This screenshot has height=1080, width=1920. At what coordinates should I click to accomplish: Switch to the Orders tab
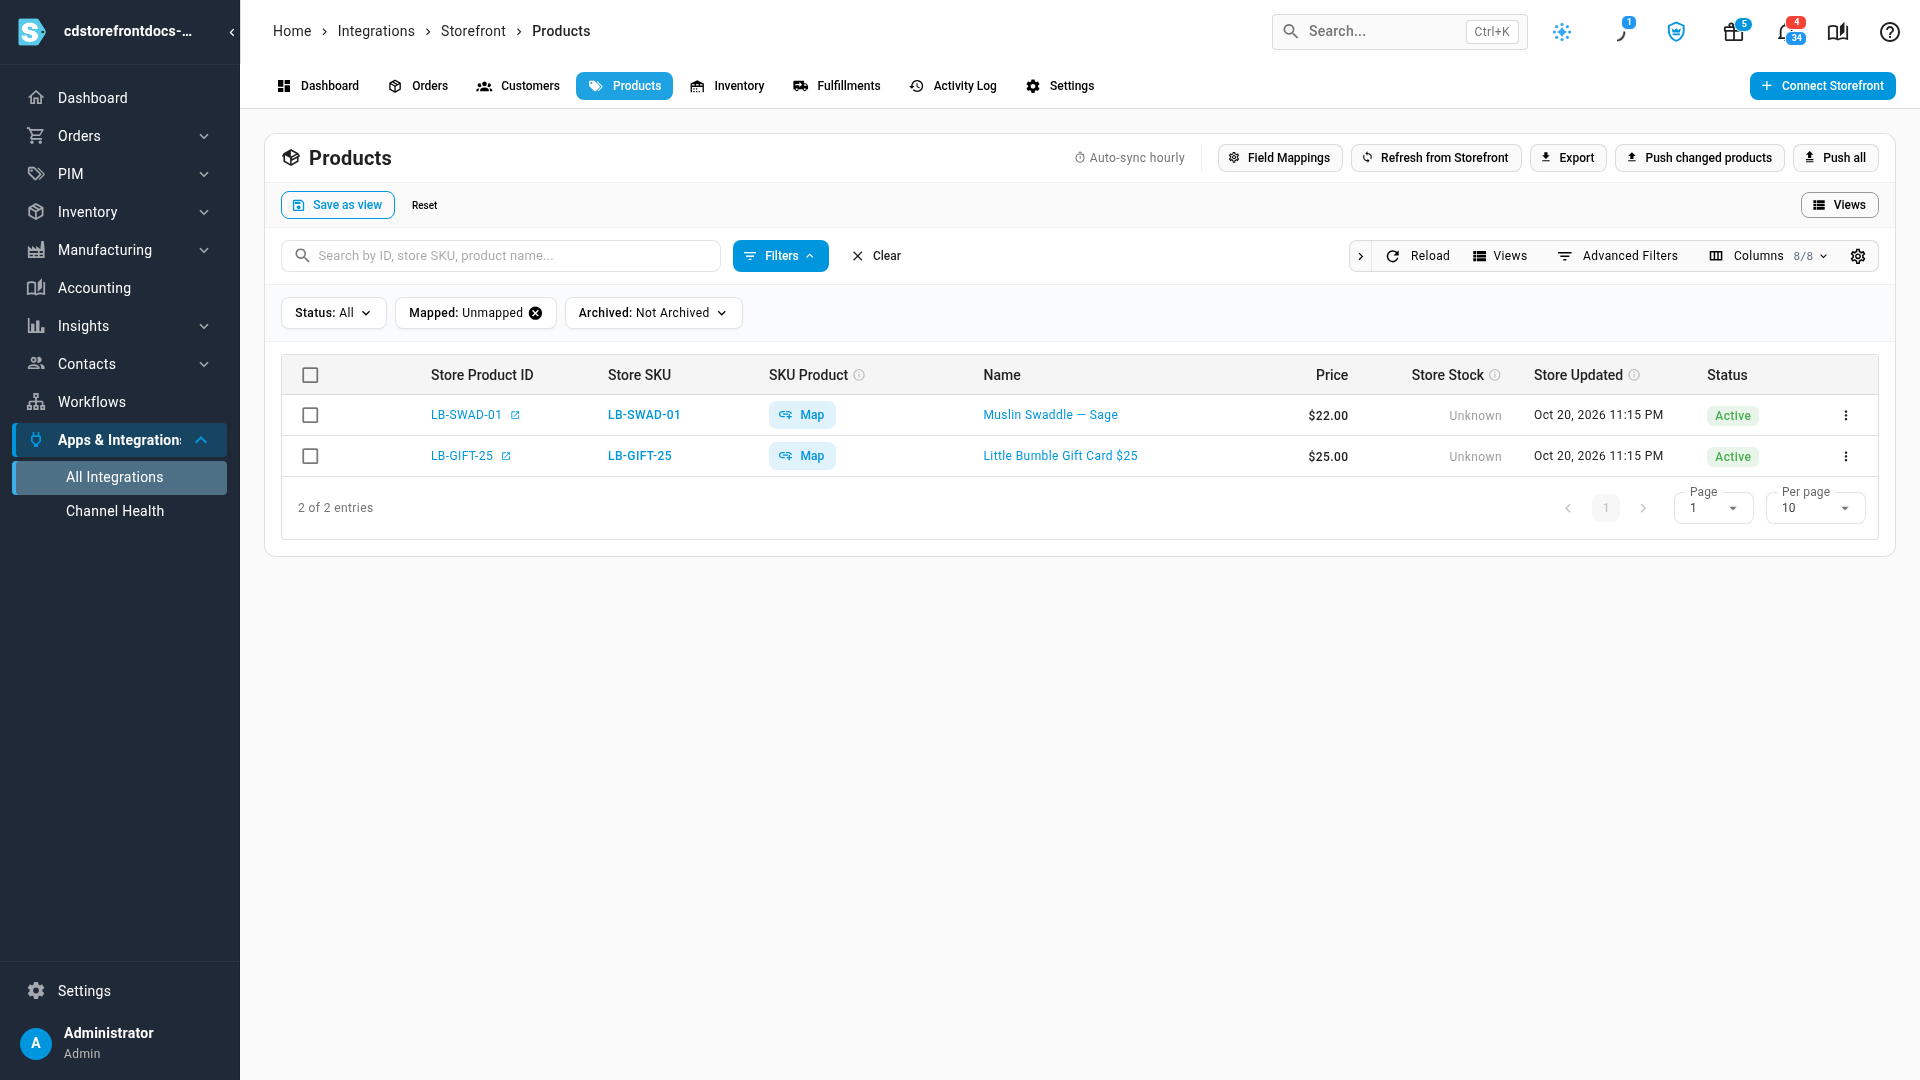point(418,86)
